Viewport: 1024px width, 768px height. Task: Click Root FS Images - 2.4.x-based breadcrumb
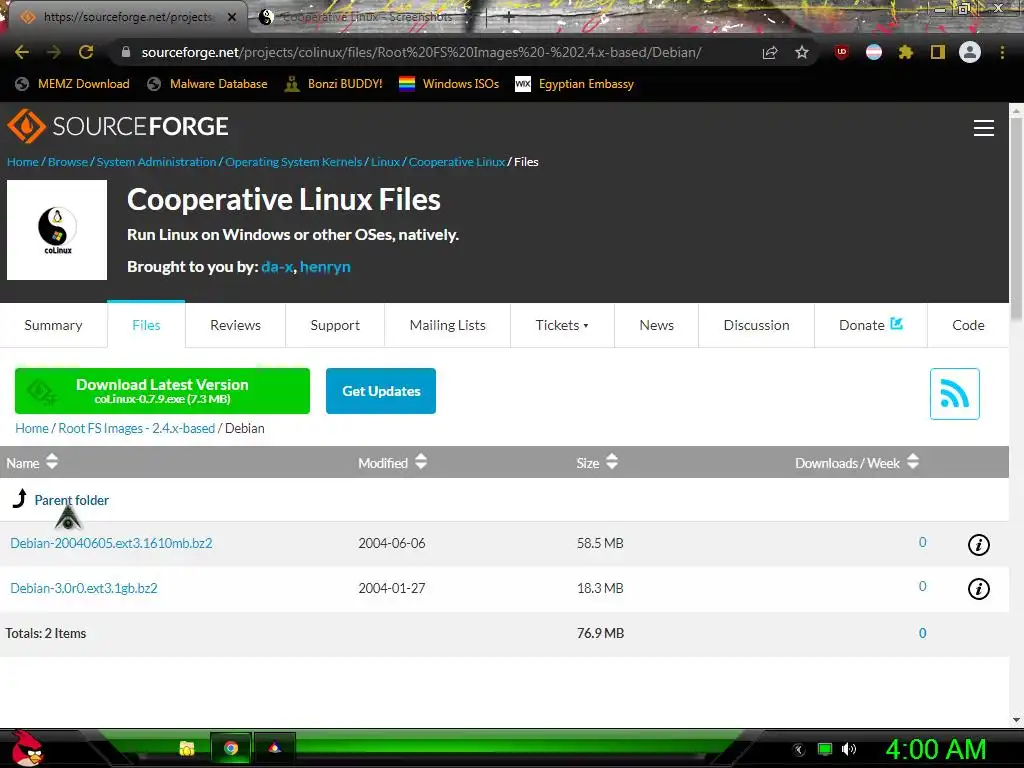[x=136, y=428]
